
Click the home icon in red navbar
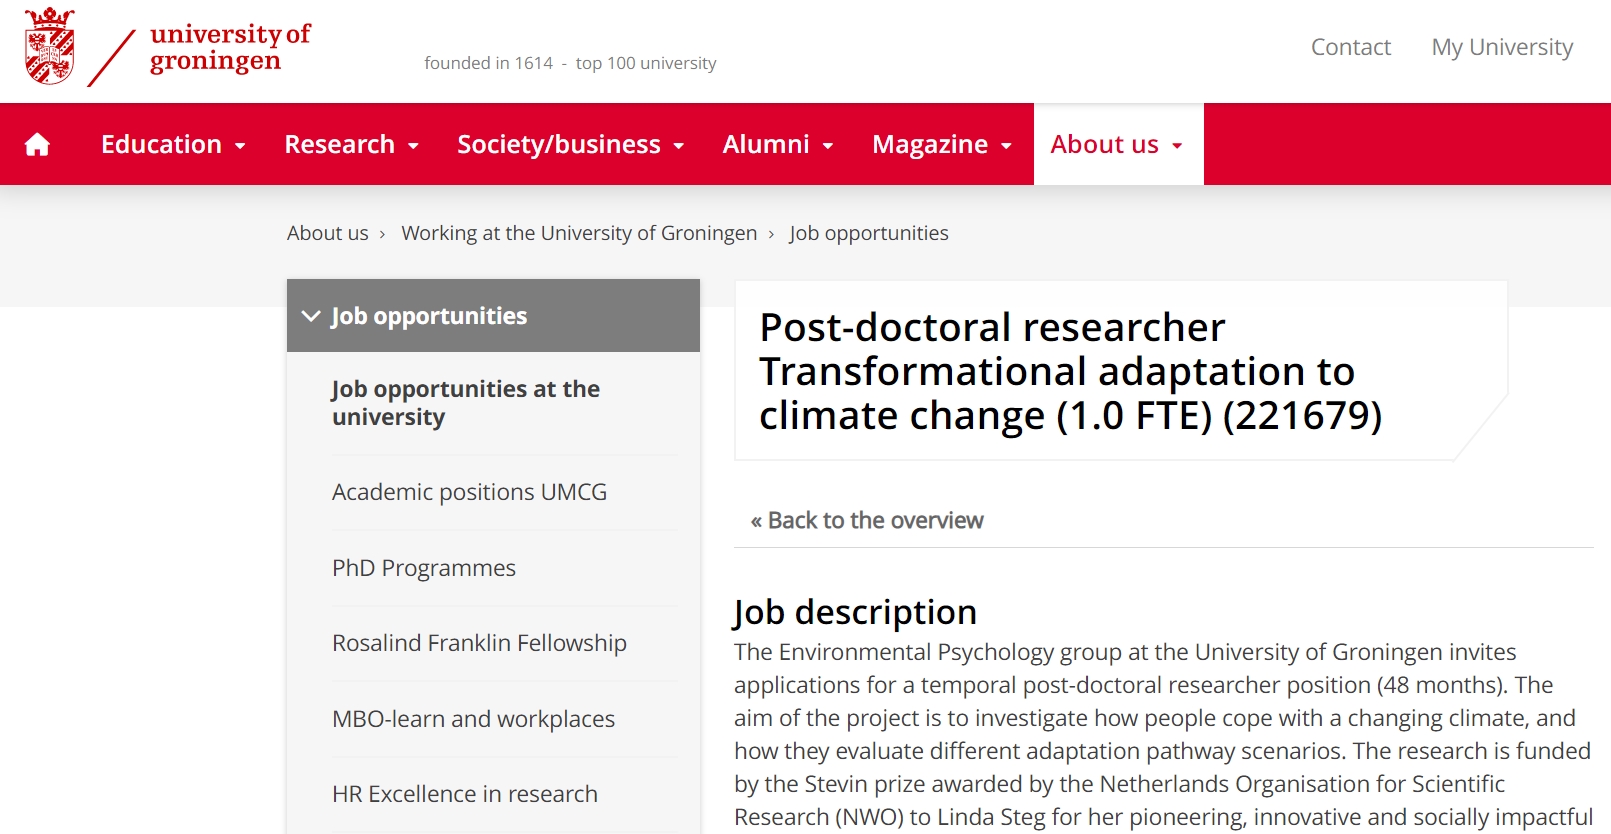tap(37, 145)
